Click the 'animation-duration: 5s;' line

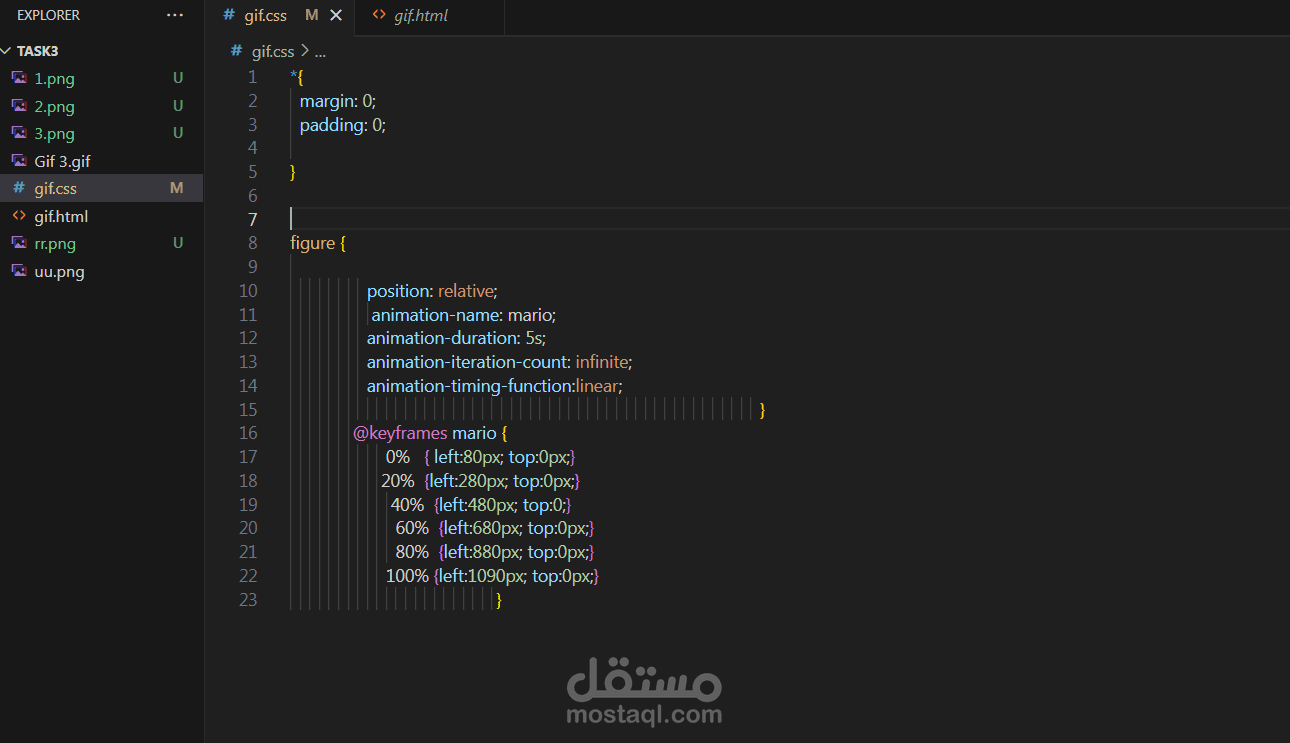pos(456,338)
